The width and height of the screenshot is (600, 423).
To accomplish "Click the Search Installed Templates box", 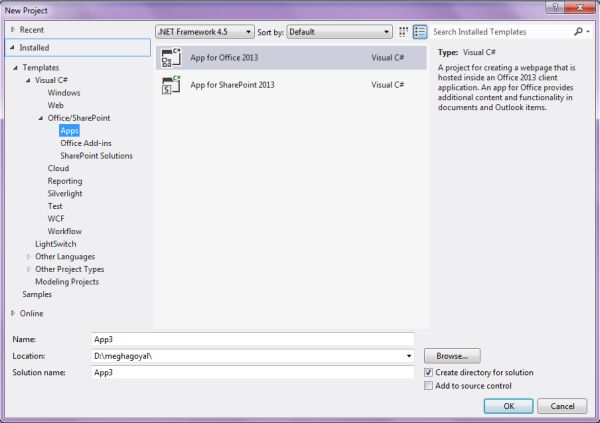I will (501, 32).
